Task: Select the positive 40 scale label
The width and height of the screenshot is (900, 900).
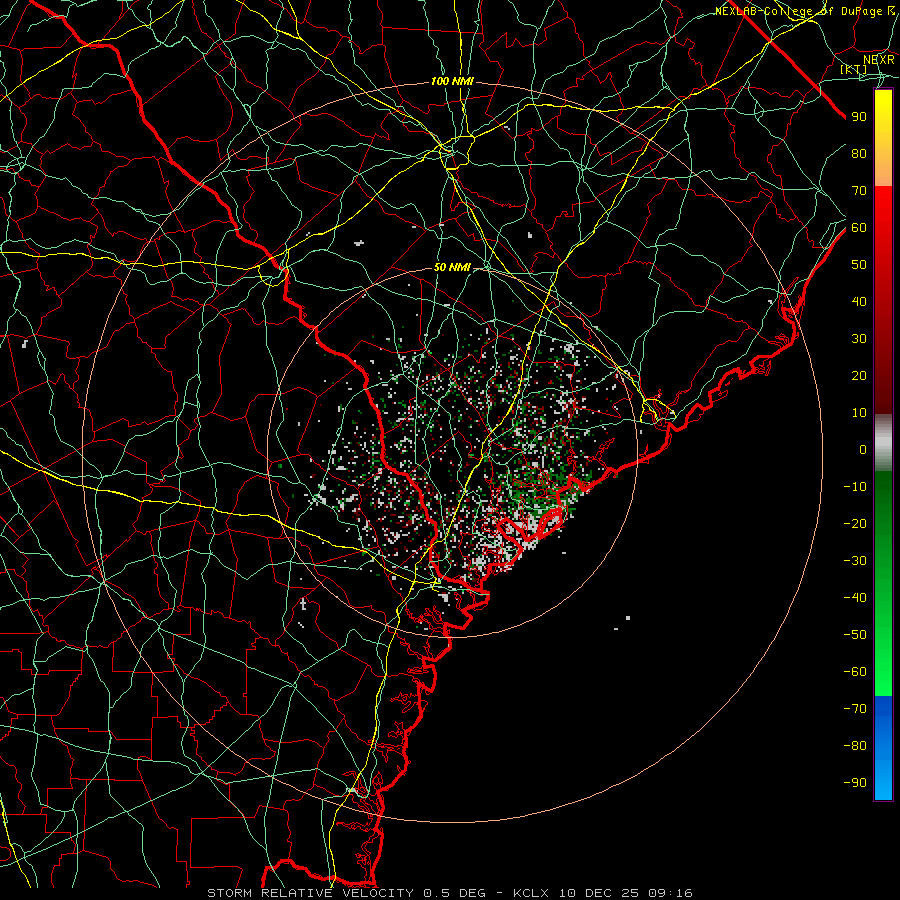Action: [x=859, y=302]
